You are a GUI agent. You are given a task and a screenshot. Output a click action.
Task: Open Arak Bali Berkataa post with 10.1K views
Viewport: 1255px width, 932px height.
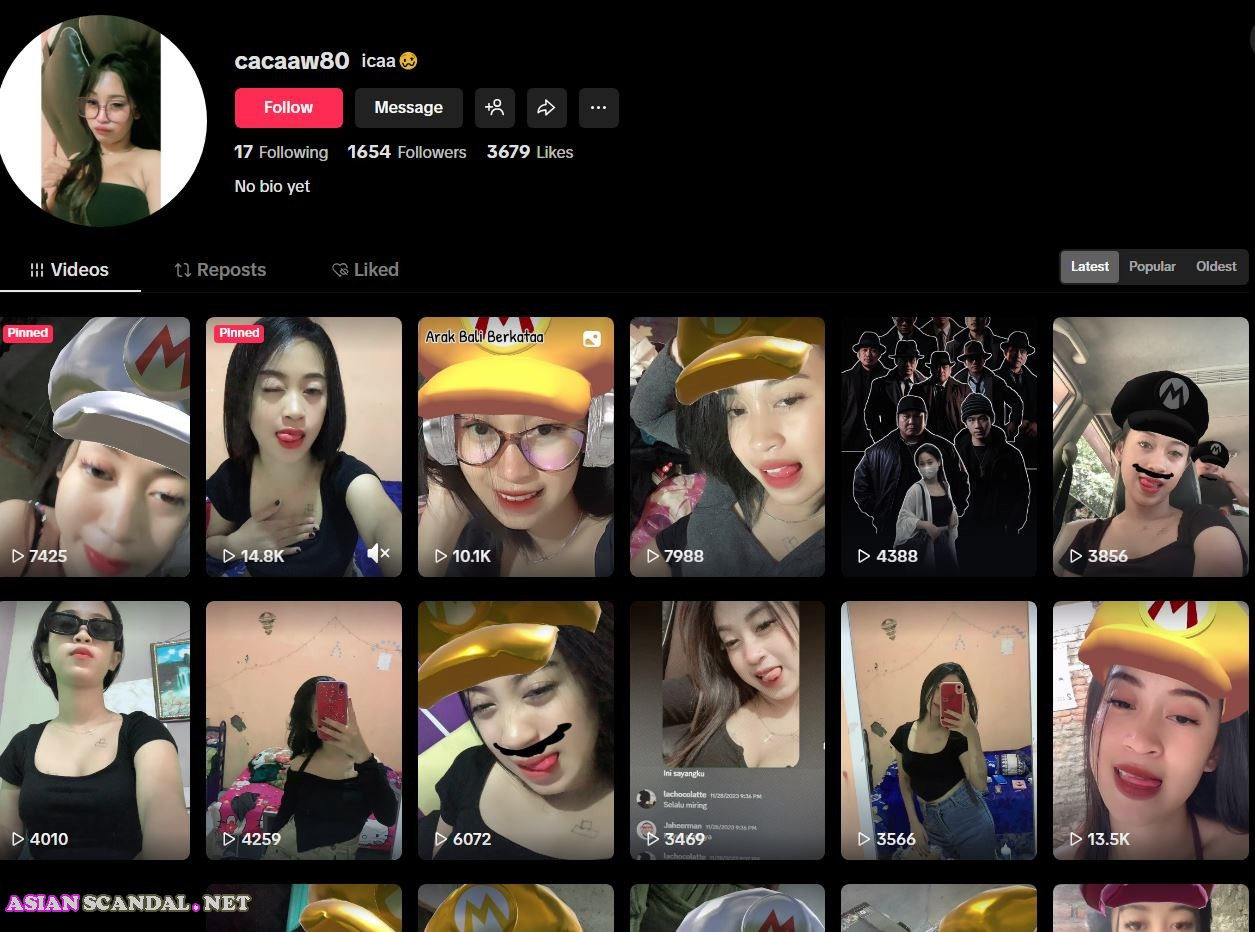(516, 447)
